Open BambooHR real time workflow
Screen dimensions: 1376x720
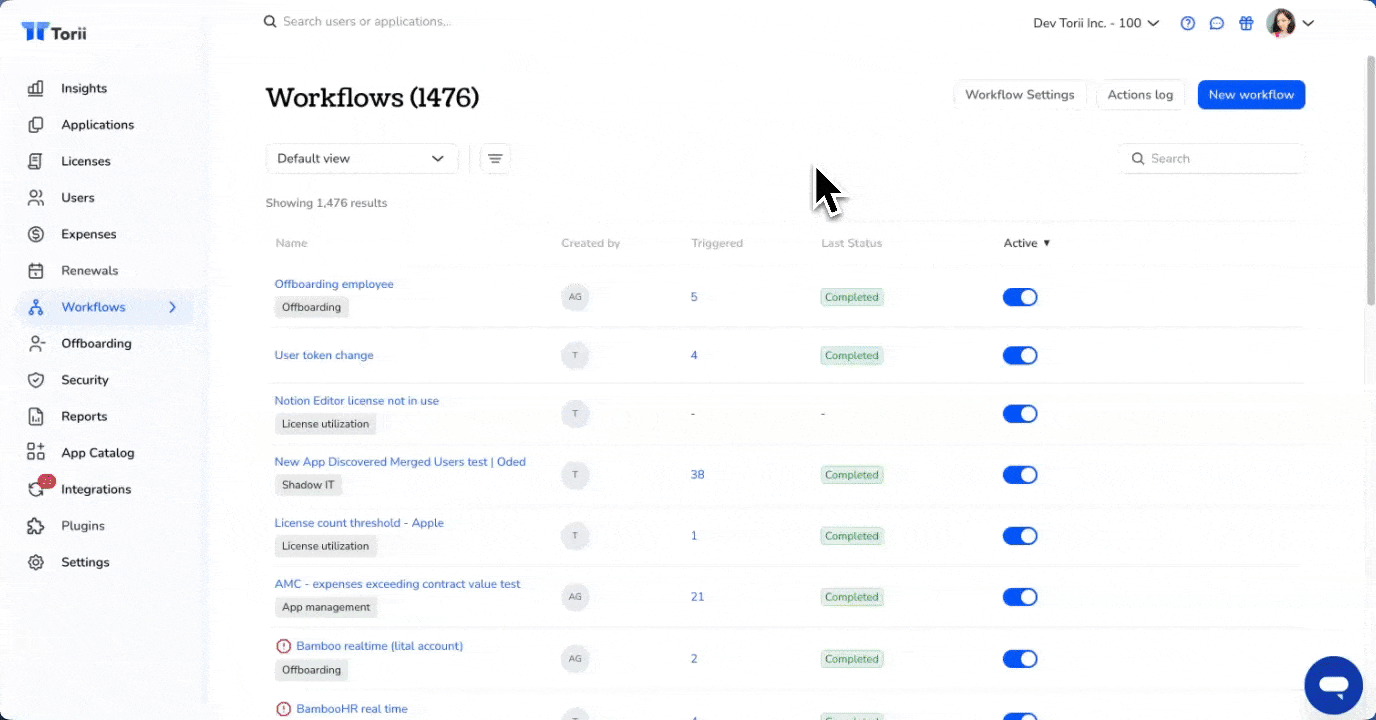352,709
